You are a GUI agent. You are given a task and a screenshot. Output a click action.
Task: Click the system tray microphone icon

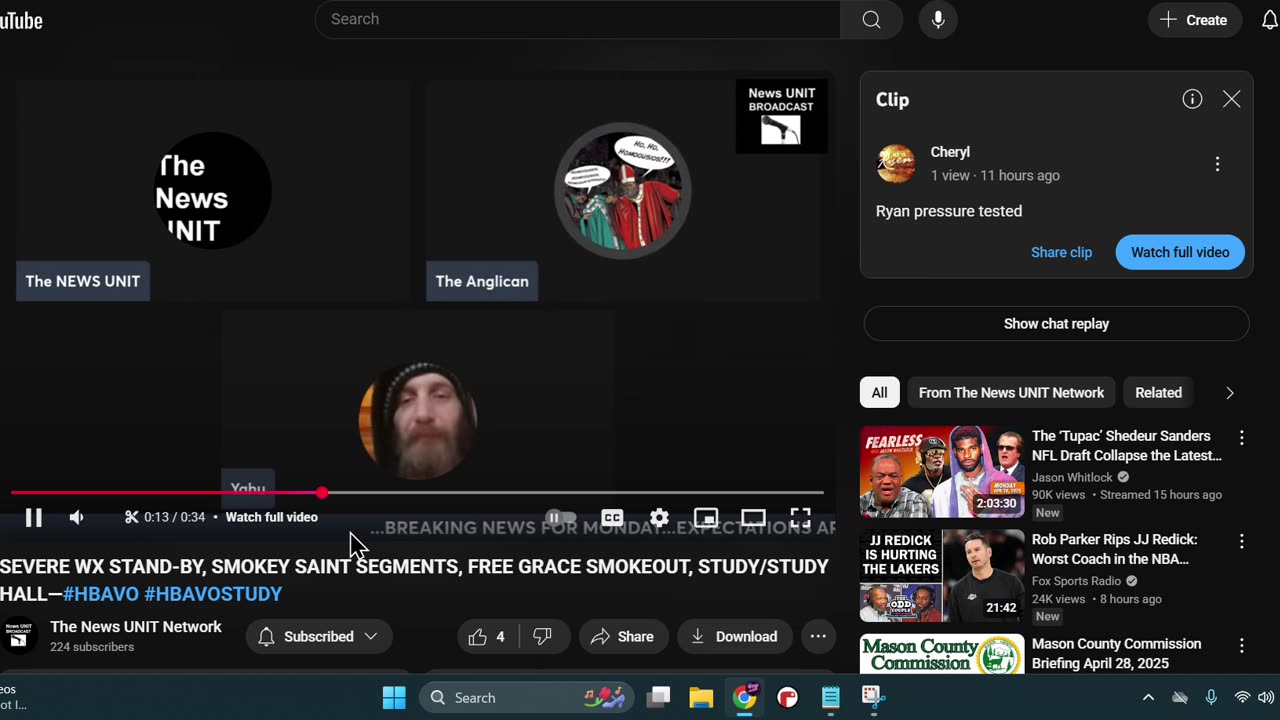pyautogui.click(x=1211, y=697)
